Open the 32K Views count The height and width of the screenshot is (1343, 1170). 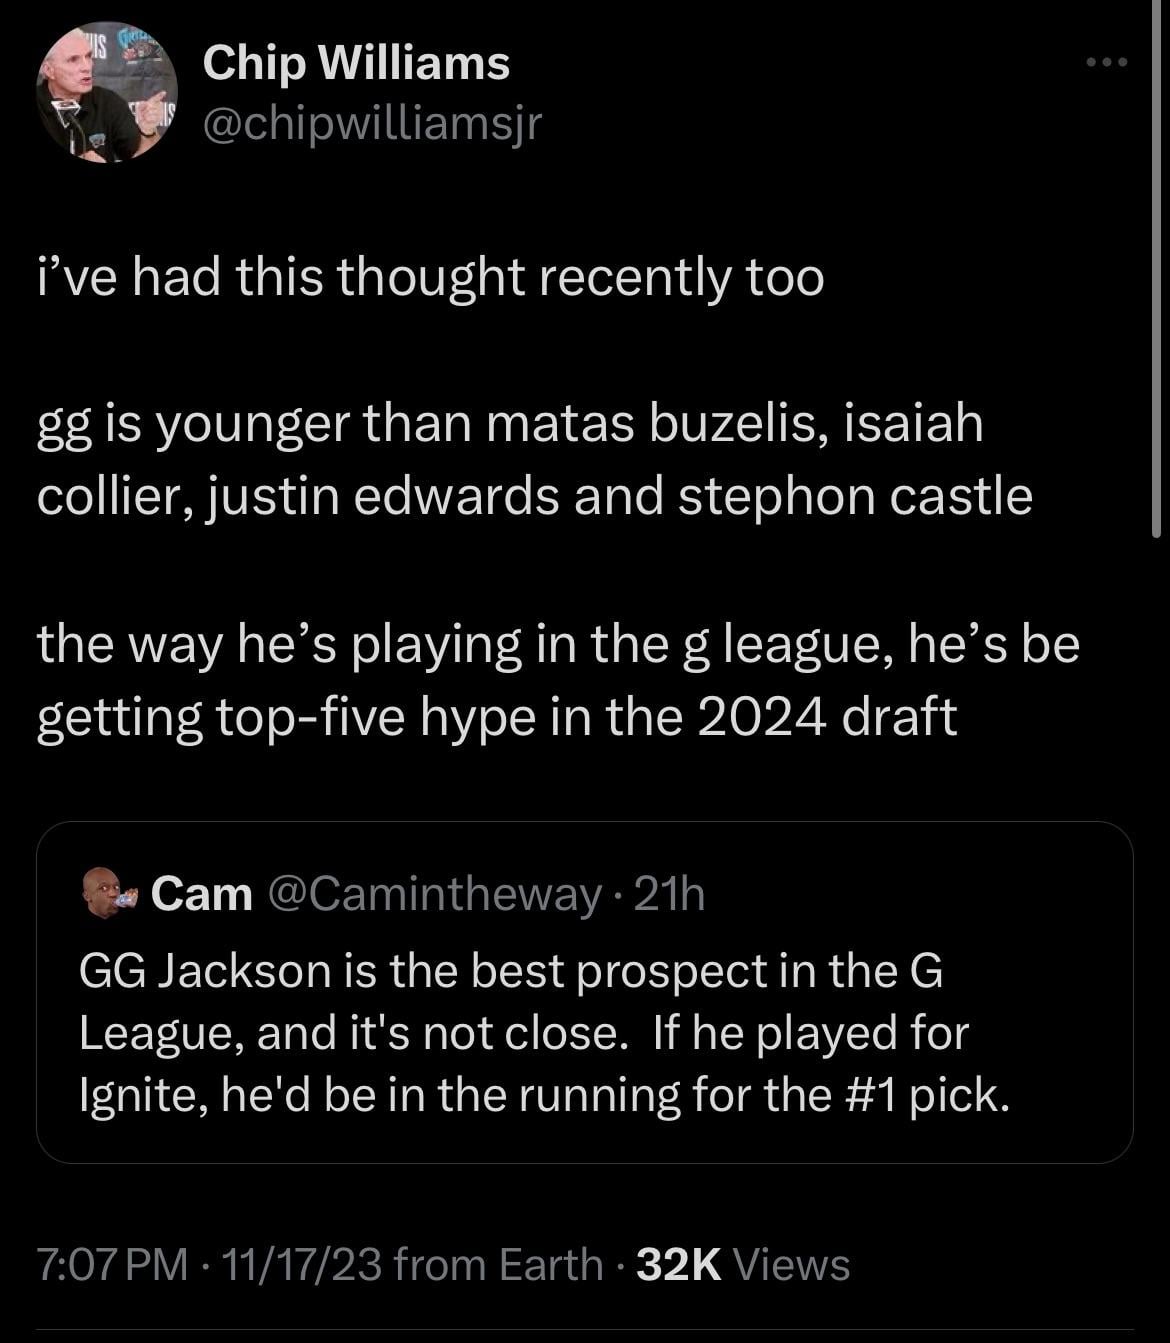(742, 1265)
